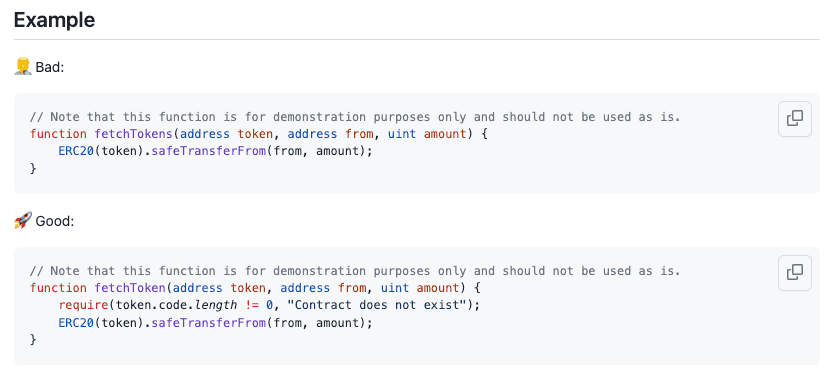Viewport: 831px width, 380px height.
Task: Click the "Good:" label text
Action: coord(55,221)
